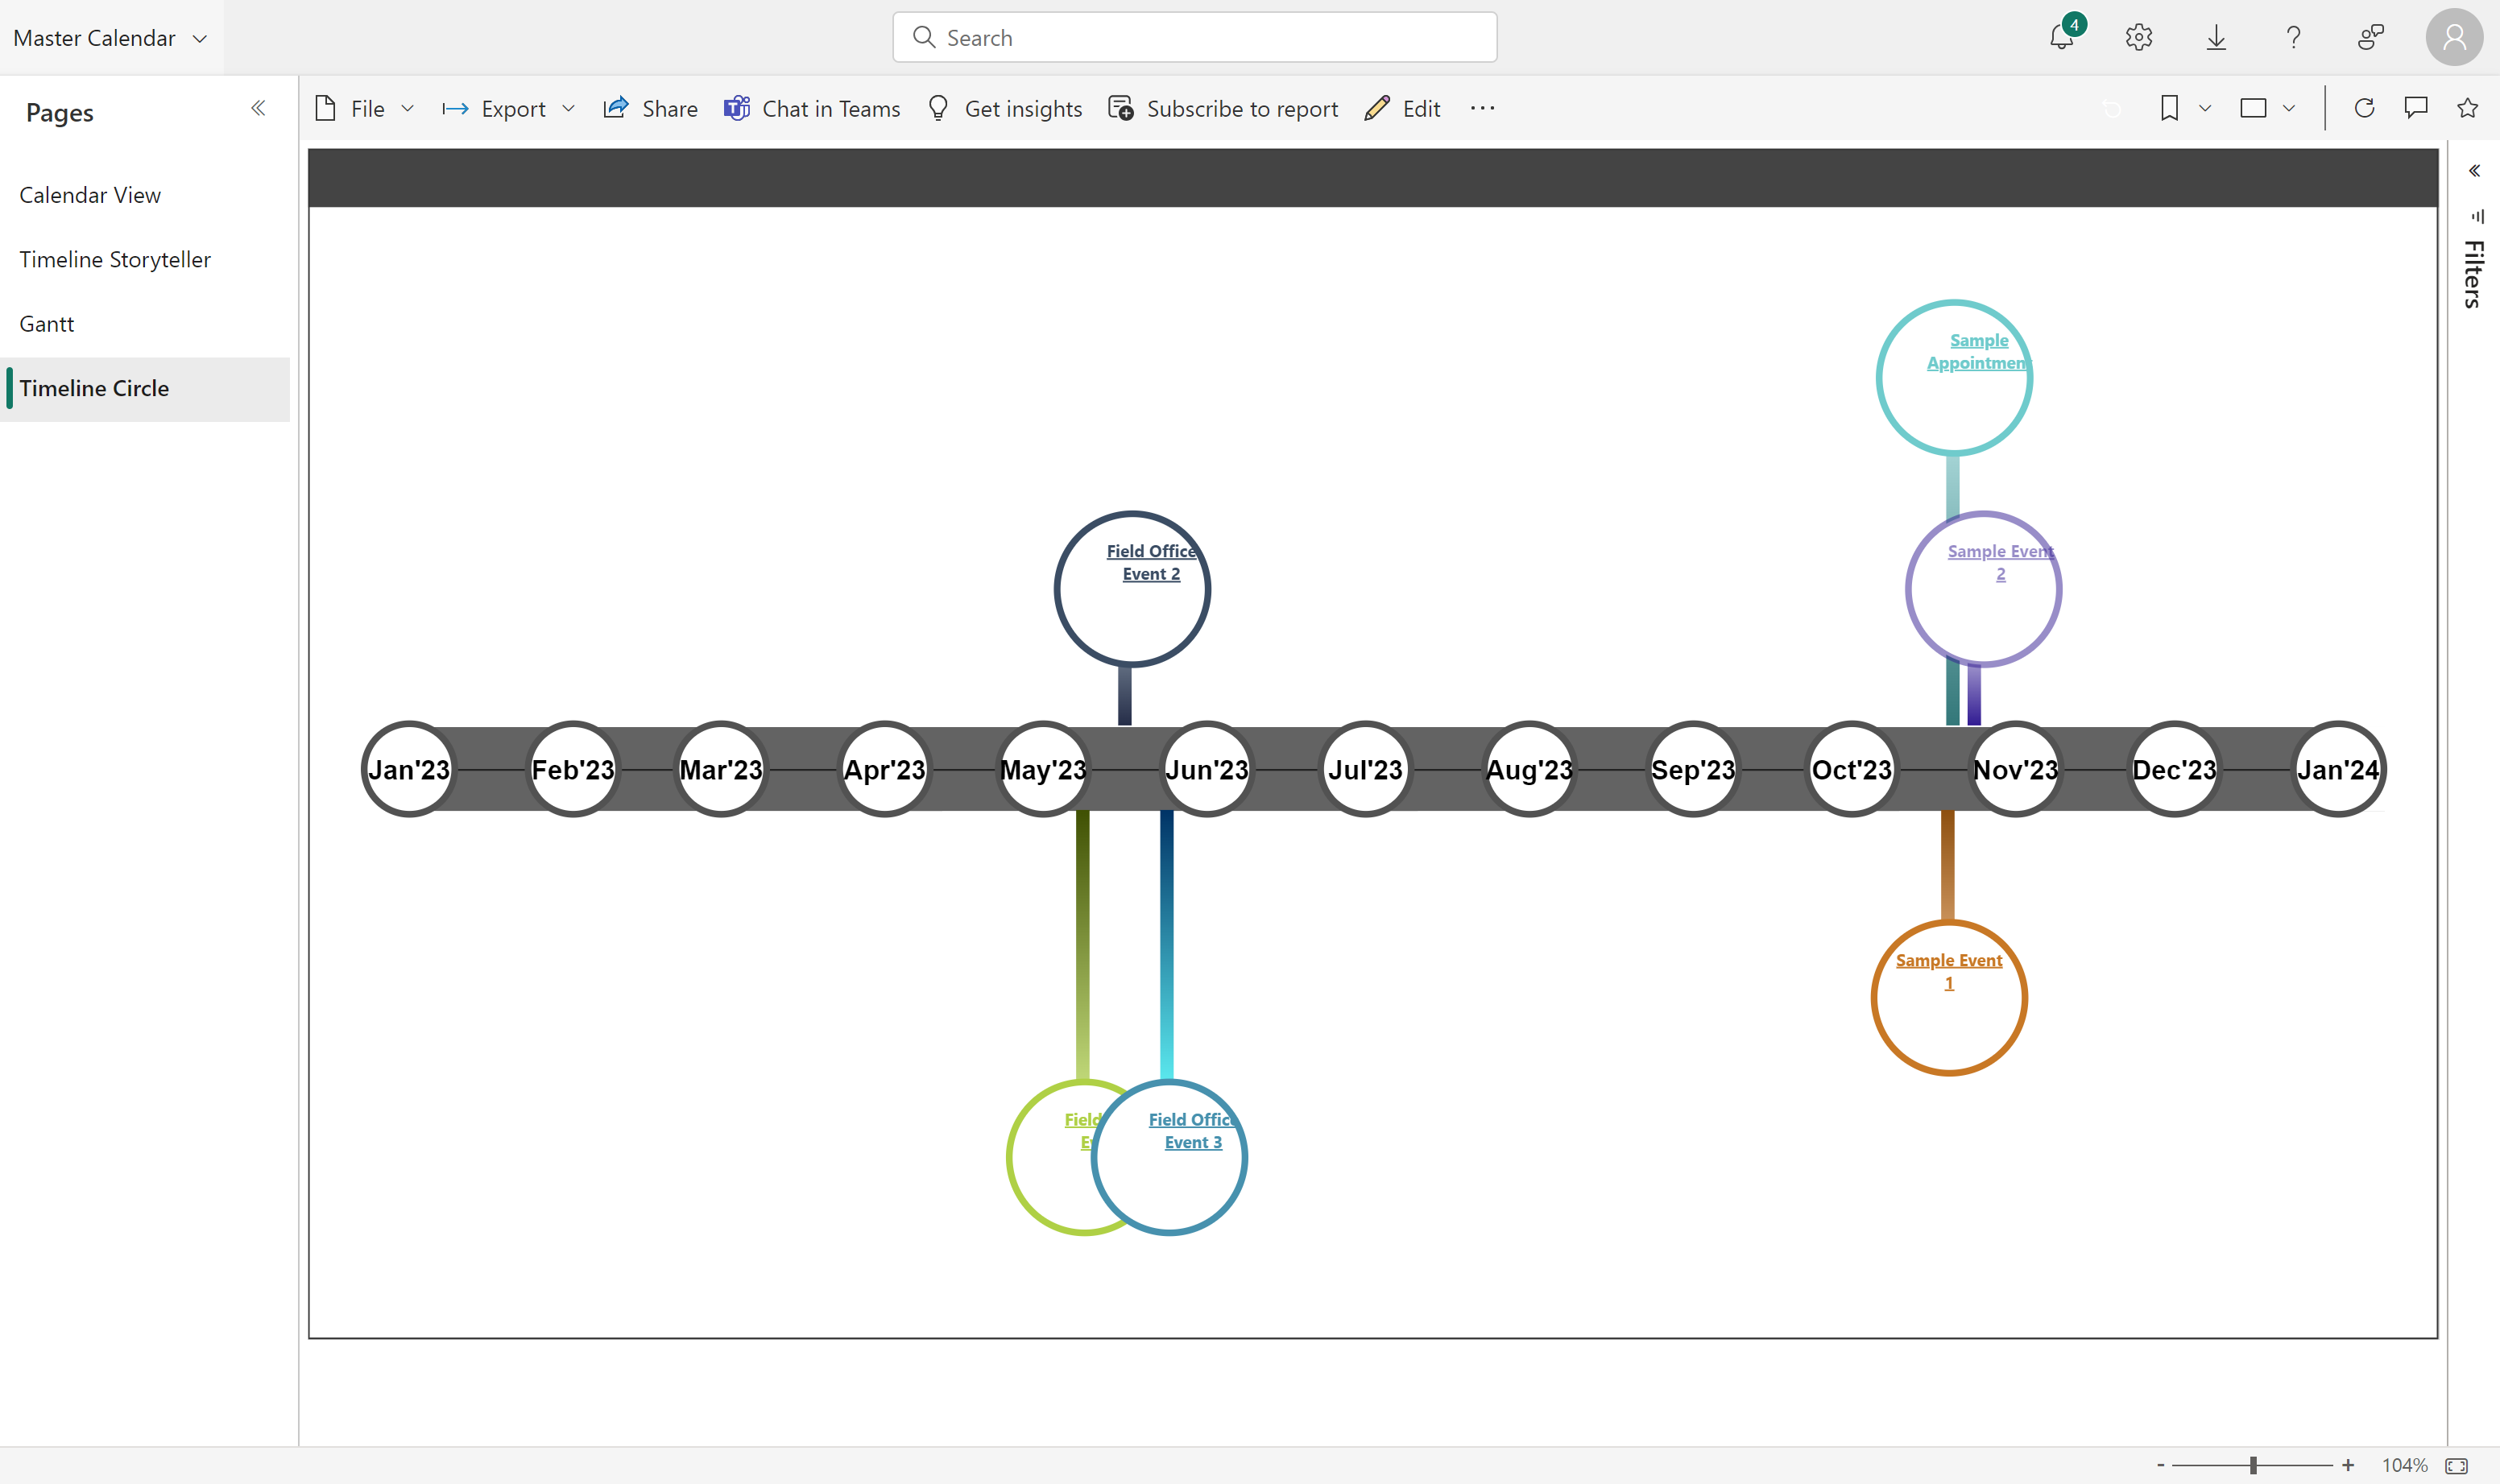2500x1484 pixels.
Task: Select the Jul'23 timeline marker
Action: [1365, 769]
